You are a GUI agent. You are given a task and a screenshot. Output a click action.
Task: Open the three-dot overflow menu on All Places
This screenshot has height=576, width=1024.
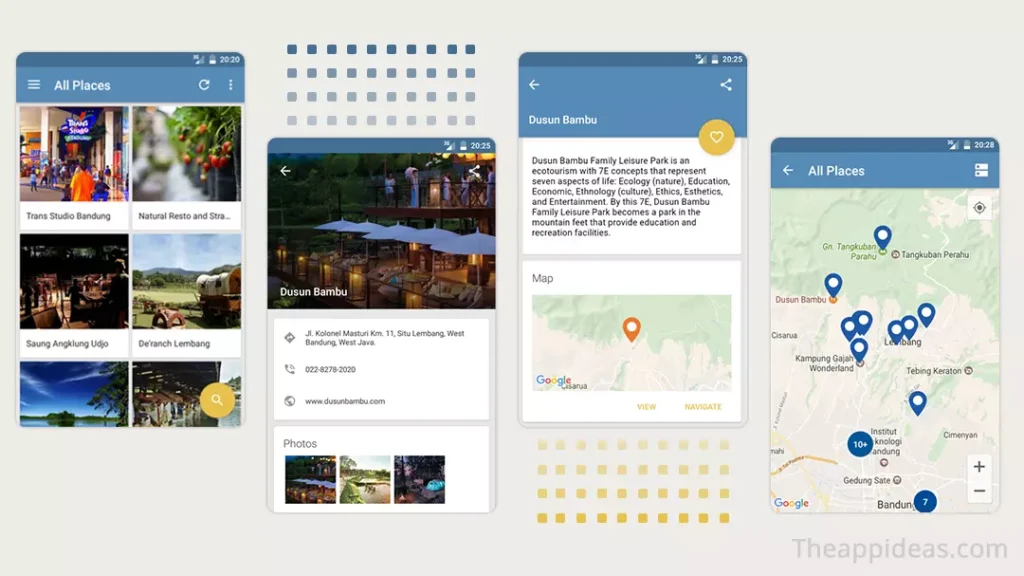231,85
